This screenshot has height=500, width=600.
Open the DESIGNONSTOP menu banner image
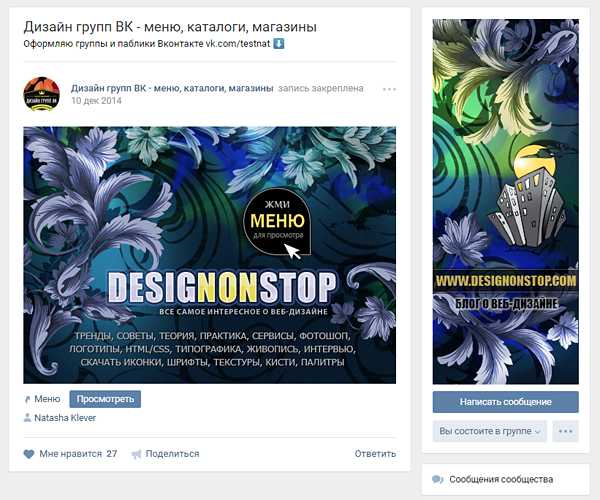point(210,255)
